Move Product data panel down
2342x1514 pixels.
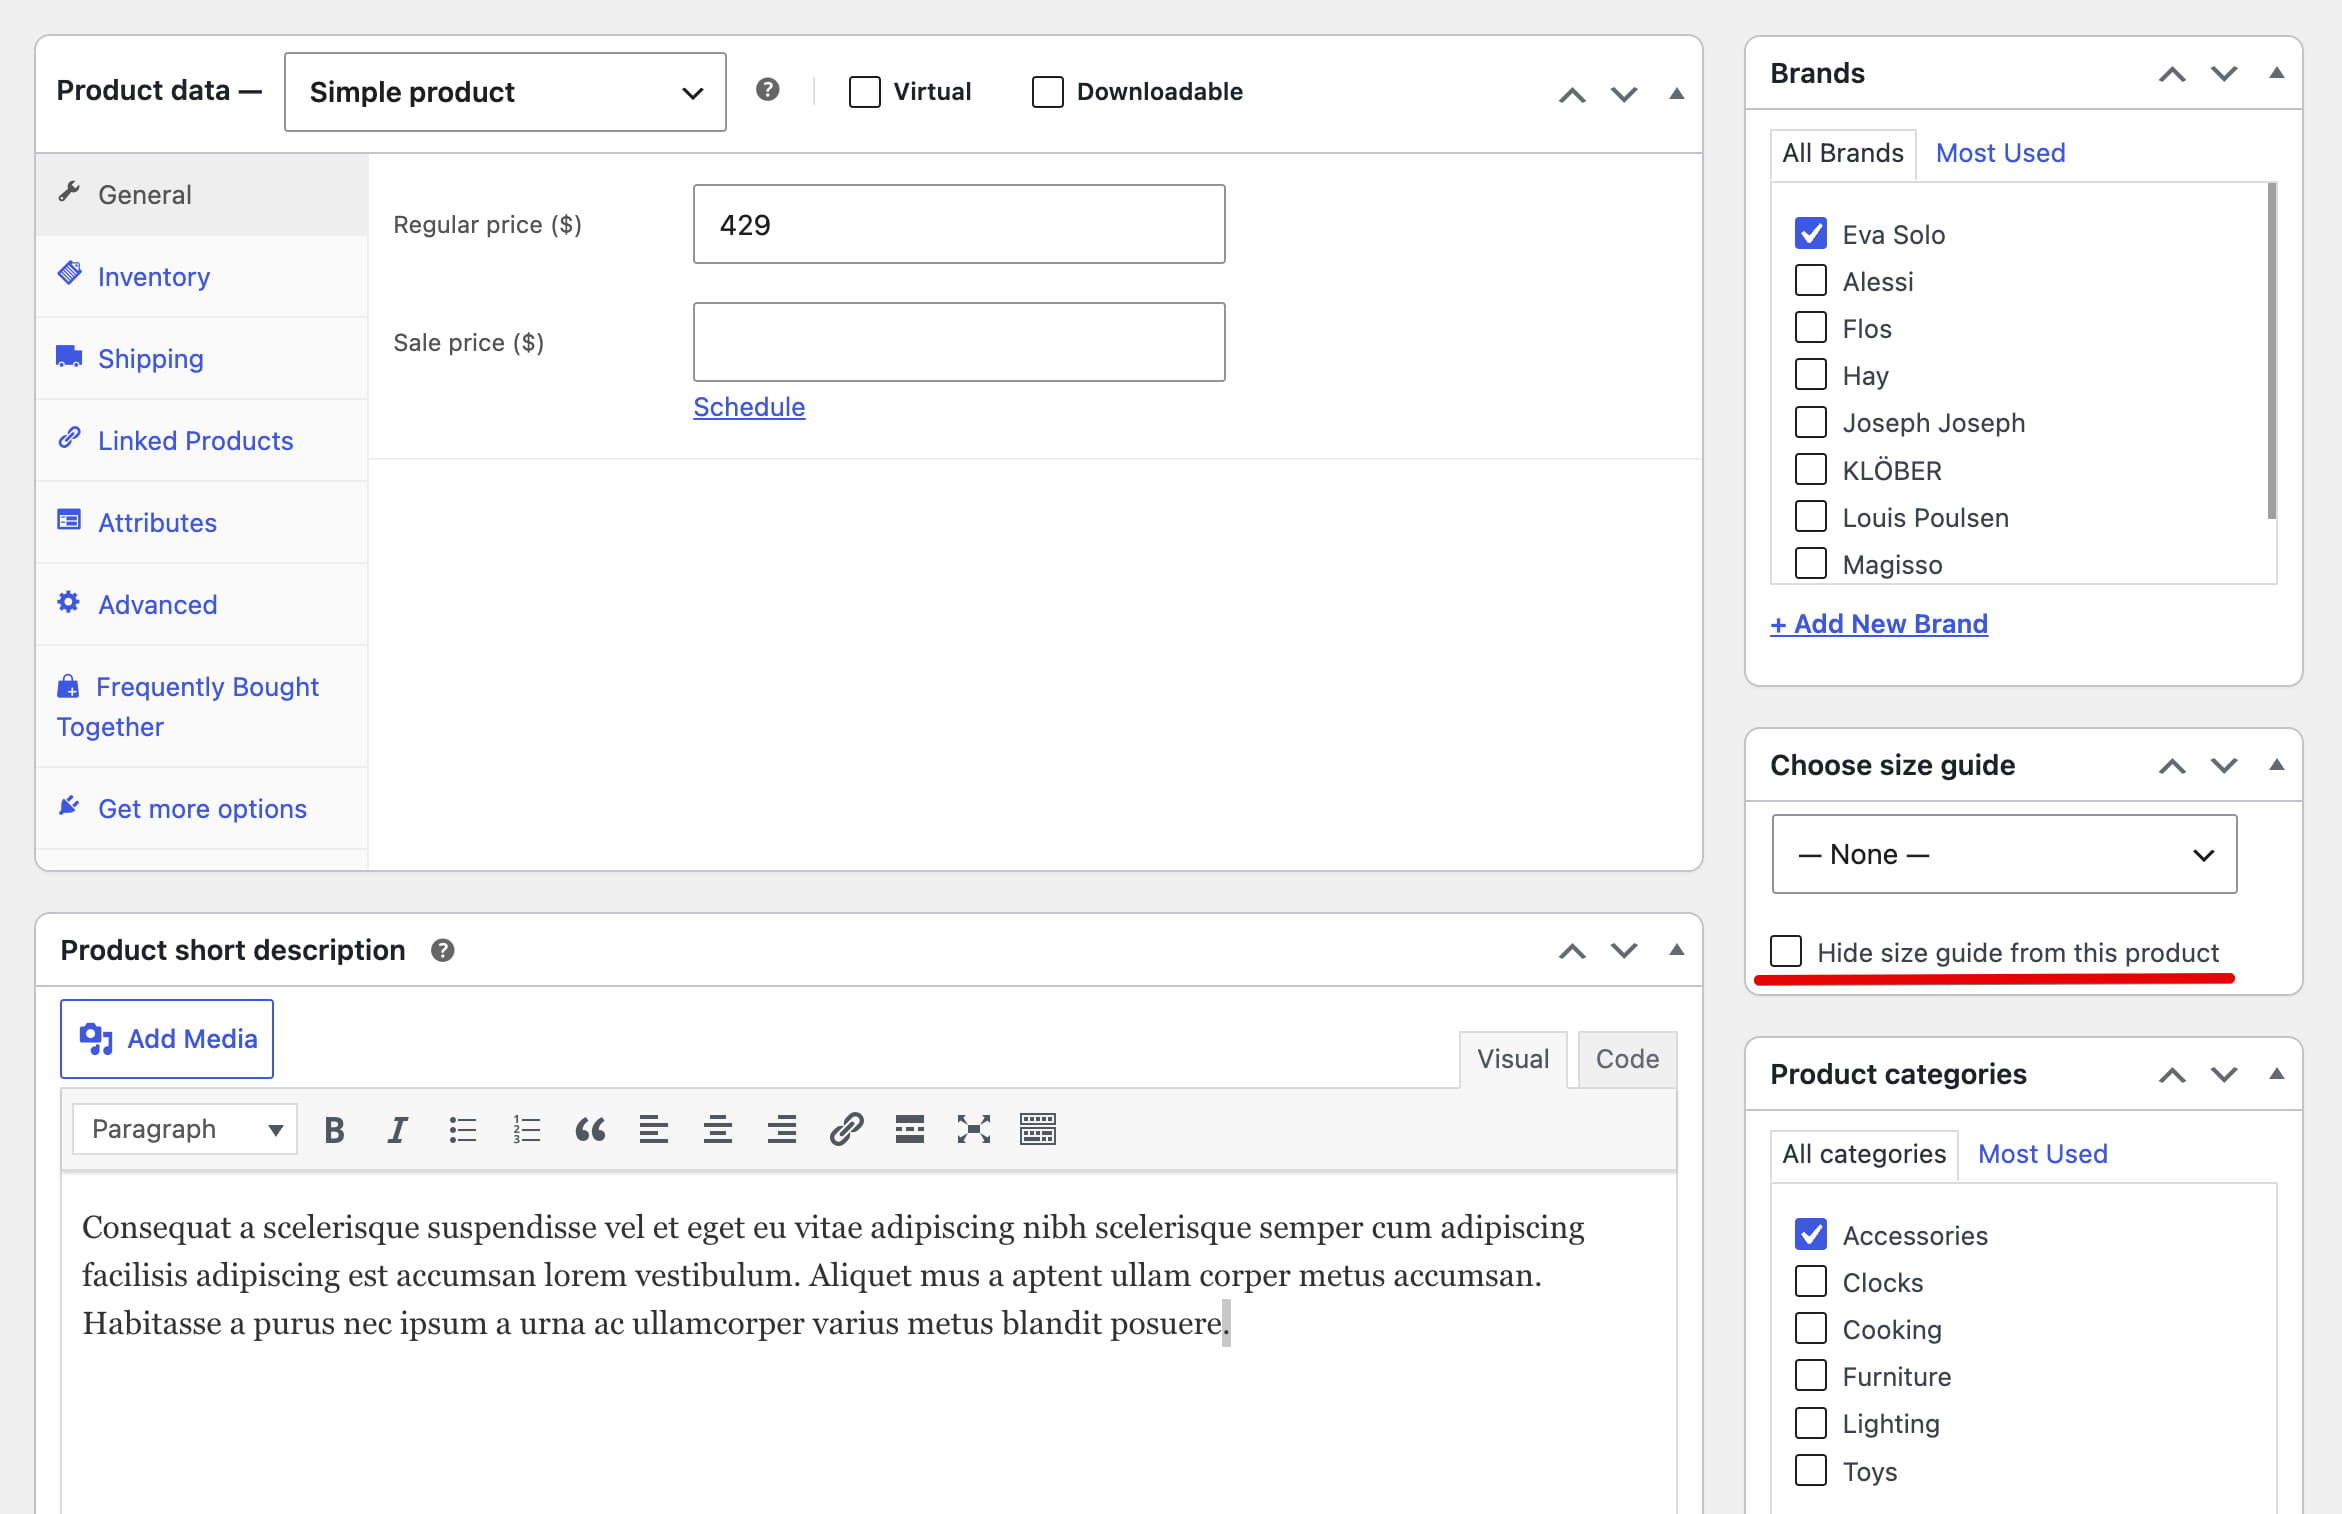1624,95
